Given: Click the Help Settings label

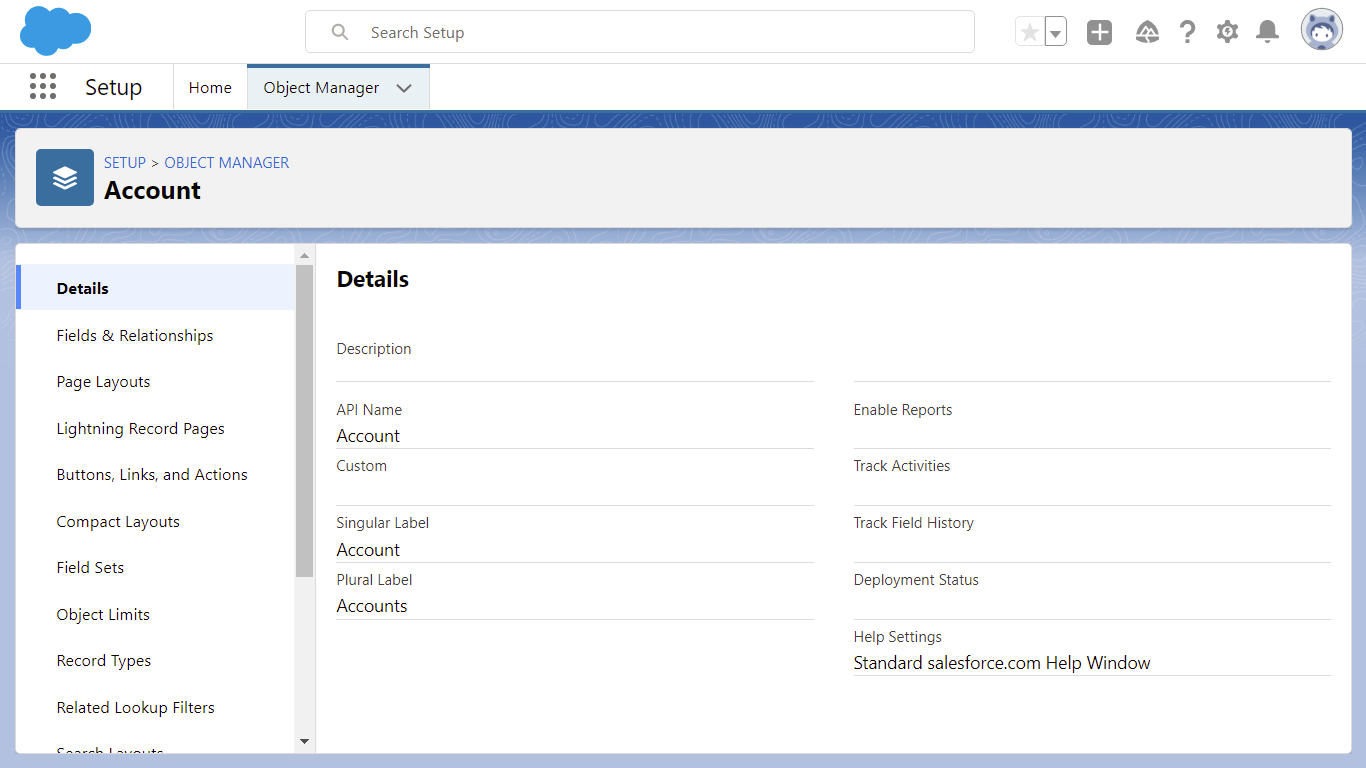Looking at the screenshot, I should pyautogui.click(x=898, y=637).
